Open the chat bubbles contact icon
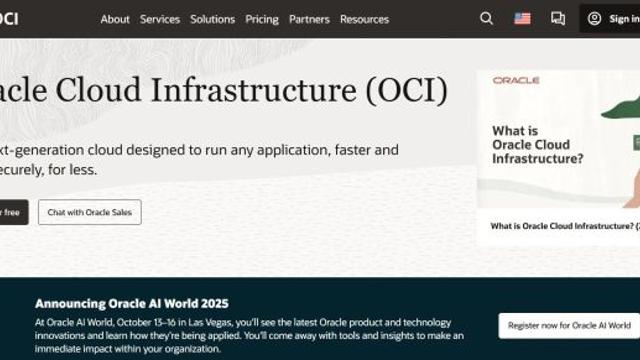The image size is (640, 360). (558, 18)
